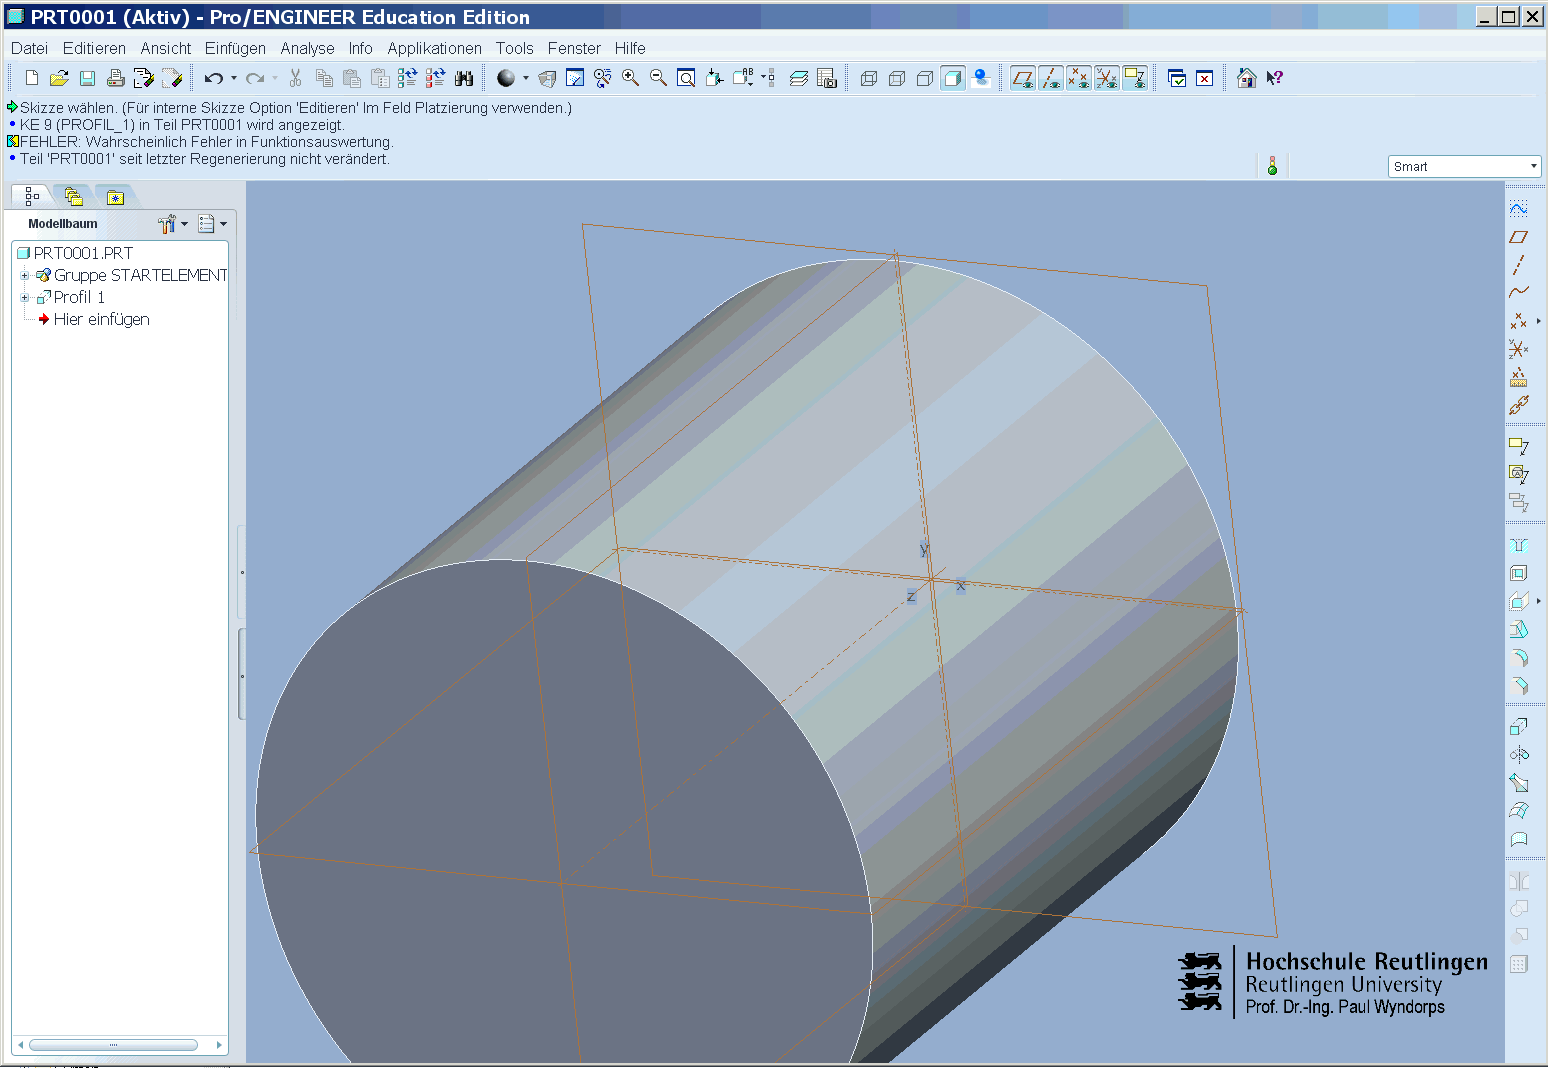The height and width of the screenshot is (1068, 1548).
Task: Open a file using the folder icon
Action: tap(59, 78)
